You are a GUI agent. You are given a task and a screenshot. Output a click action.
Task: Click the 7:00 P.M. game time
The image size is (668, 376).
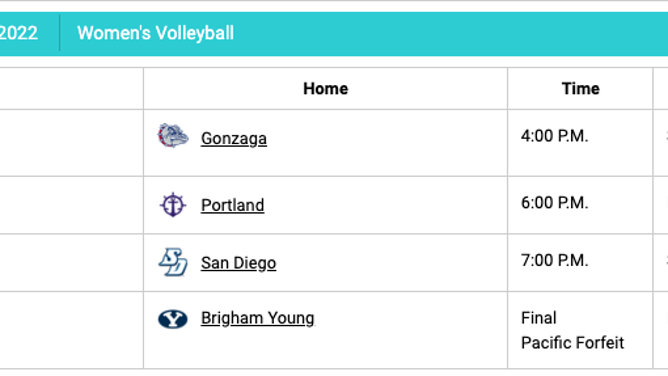tap(554, 260)
